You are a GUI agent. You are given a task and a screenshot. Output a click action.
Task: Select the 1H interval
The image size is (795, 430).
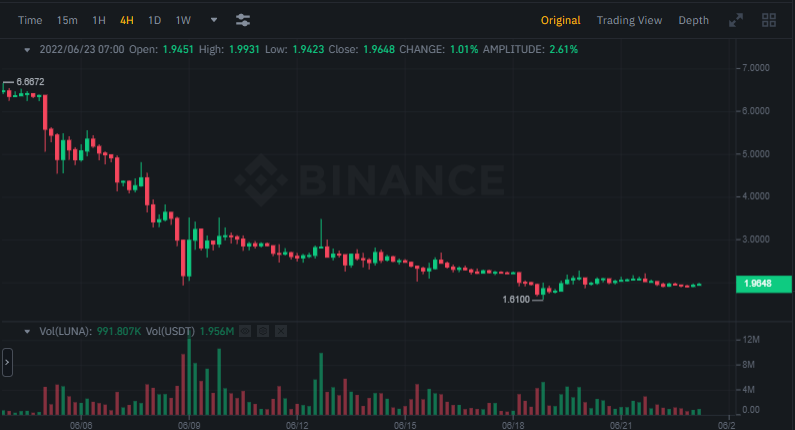pos(99,20)
